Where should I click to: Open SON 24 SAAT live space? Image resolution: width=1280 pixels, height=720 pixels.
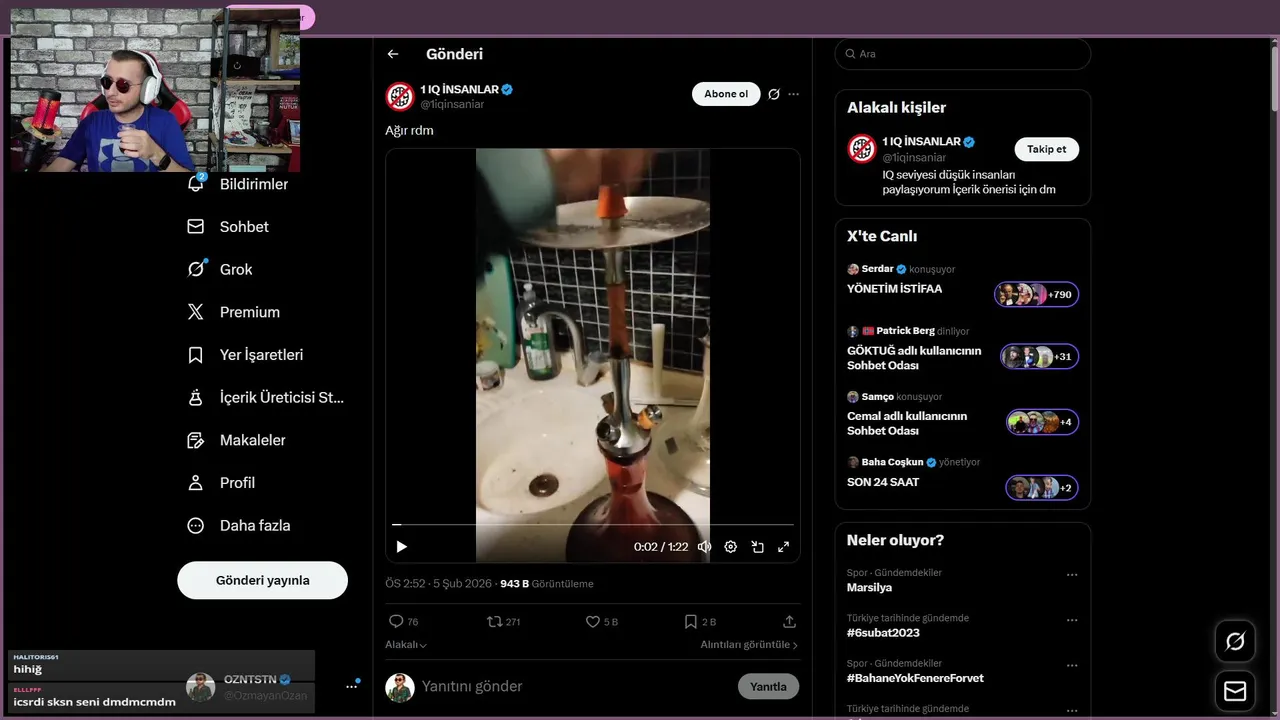pyautogui.click(x=883, y=482)
